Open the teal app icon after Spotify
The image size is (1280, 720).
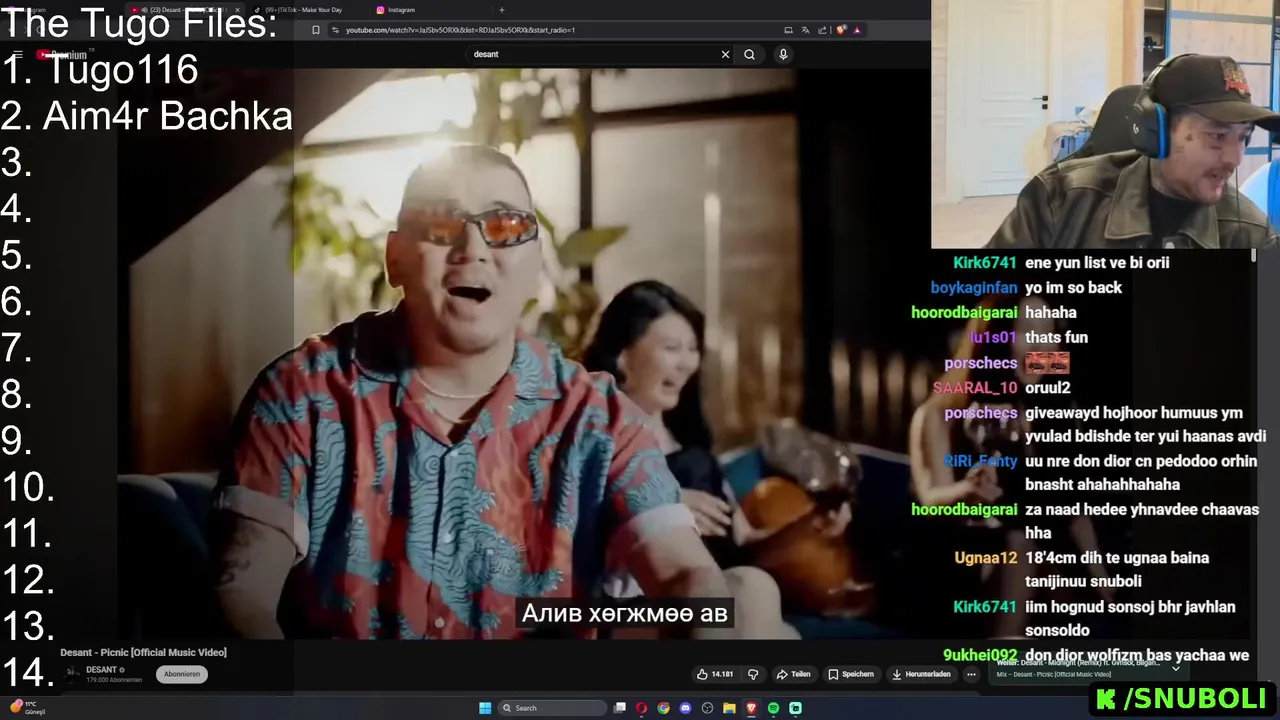point(796,708)
